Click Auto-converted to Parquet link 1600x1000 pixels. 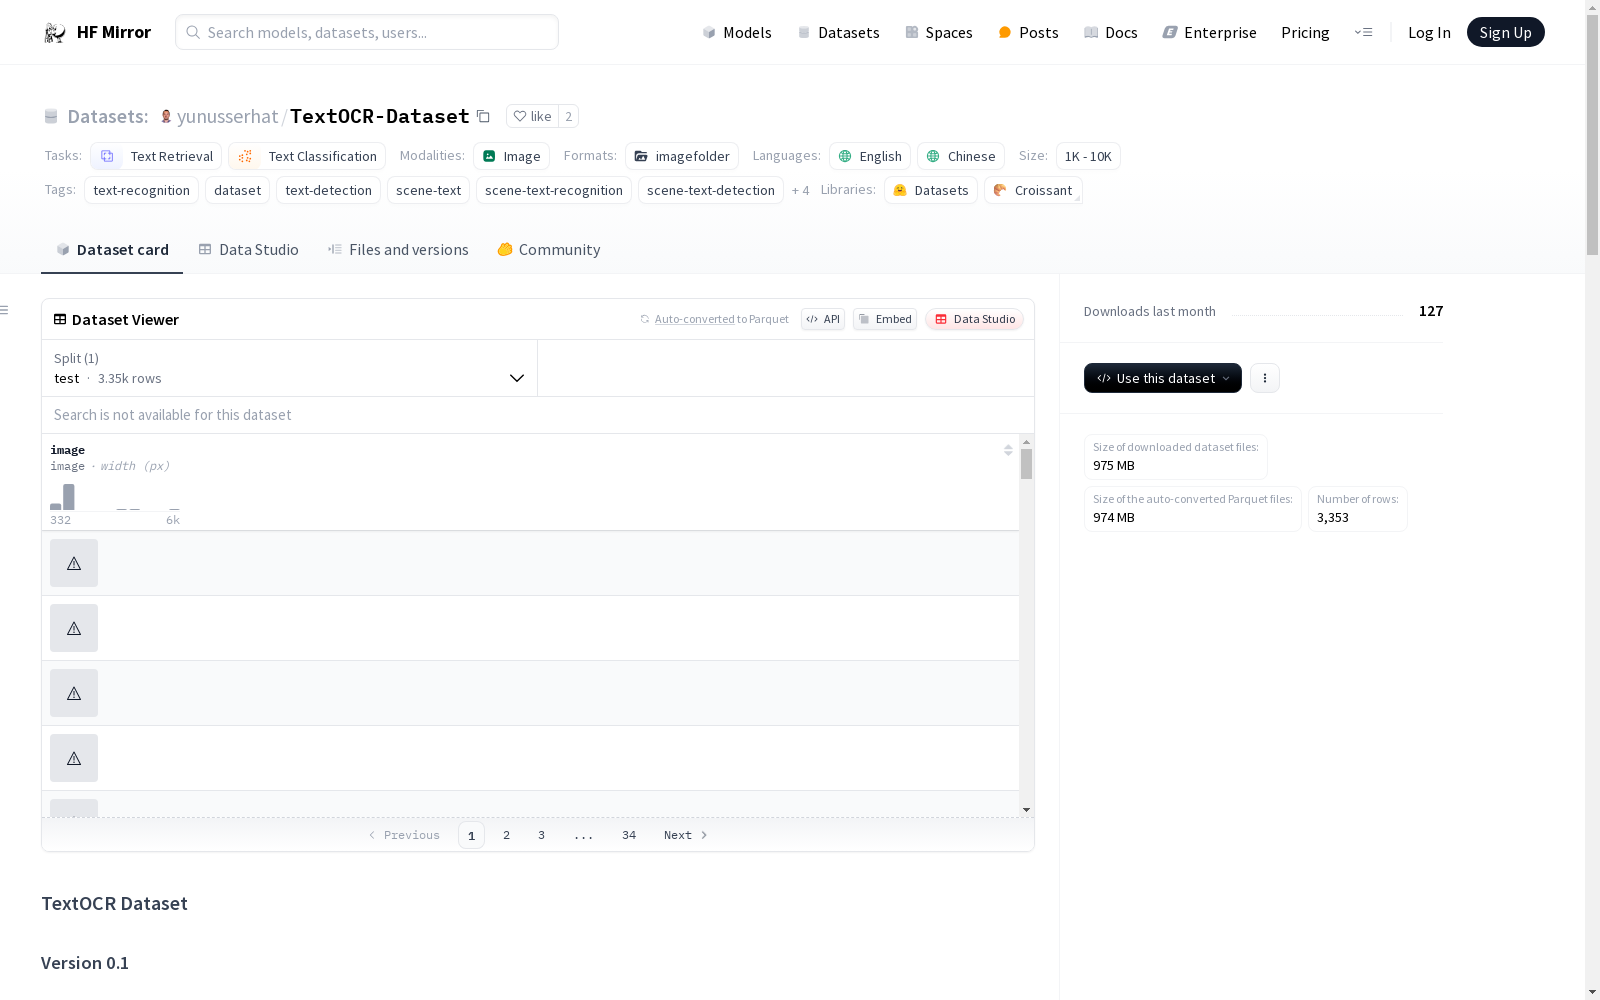[x=714, y=319]
